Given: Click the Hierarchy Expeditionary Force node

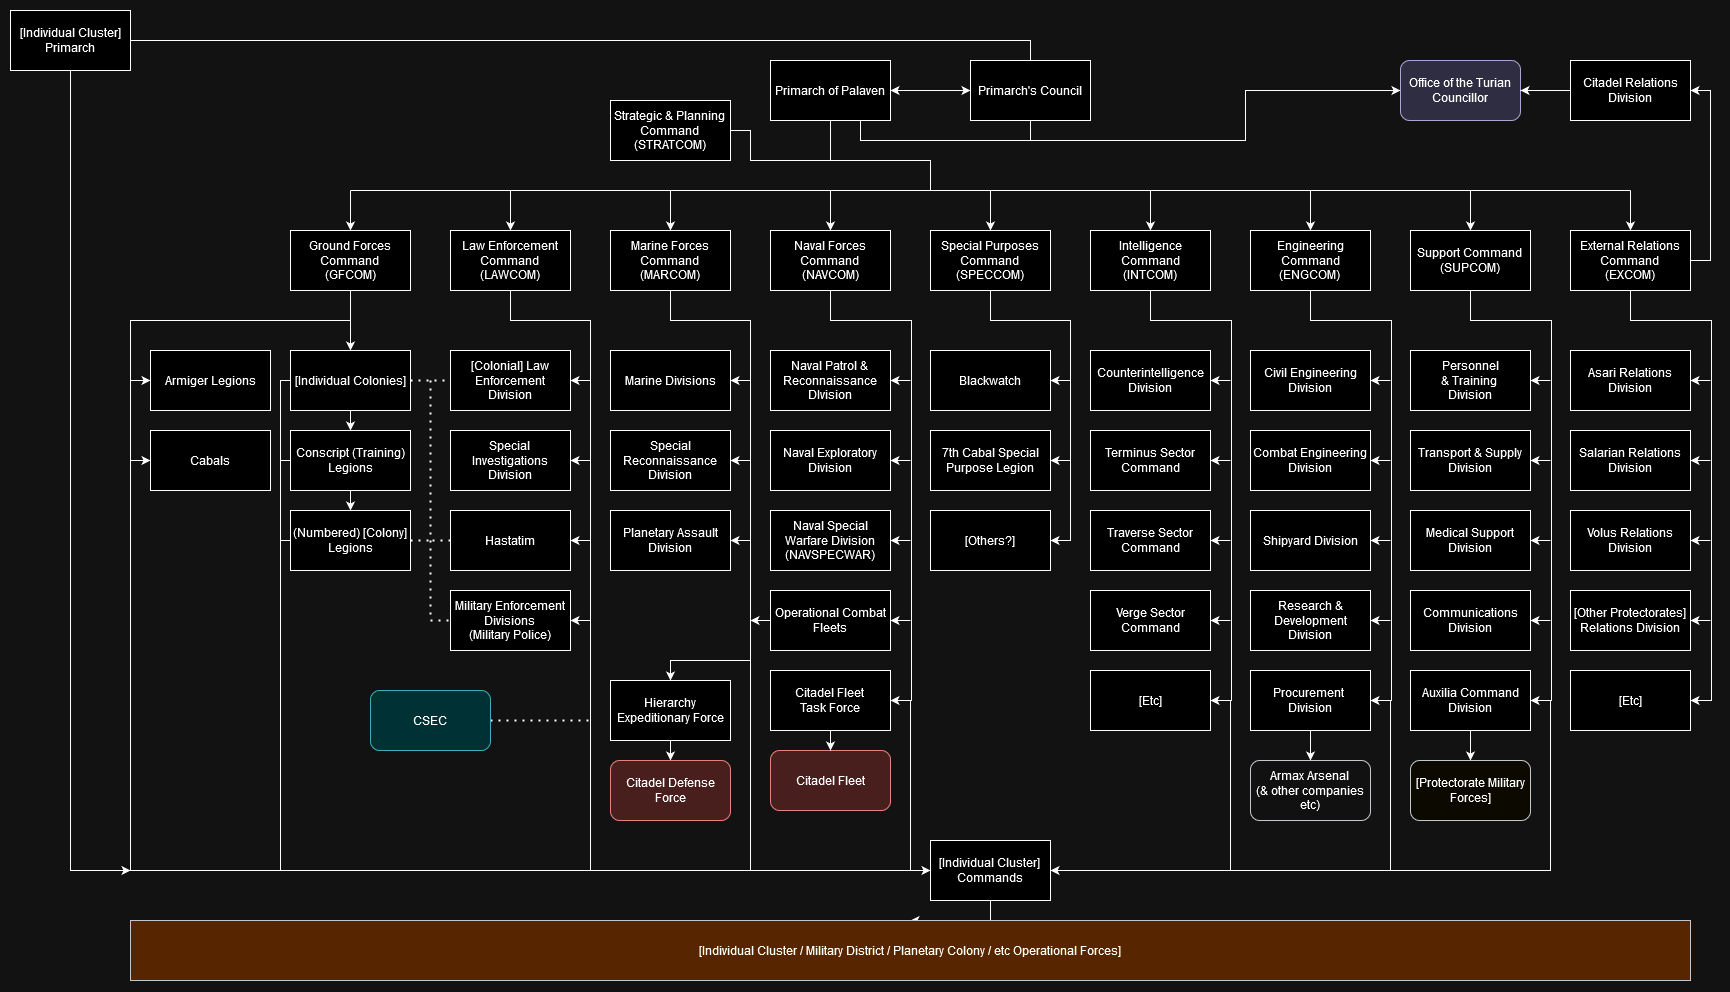Looking at the screenshot, I should (x=669, y=710).
